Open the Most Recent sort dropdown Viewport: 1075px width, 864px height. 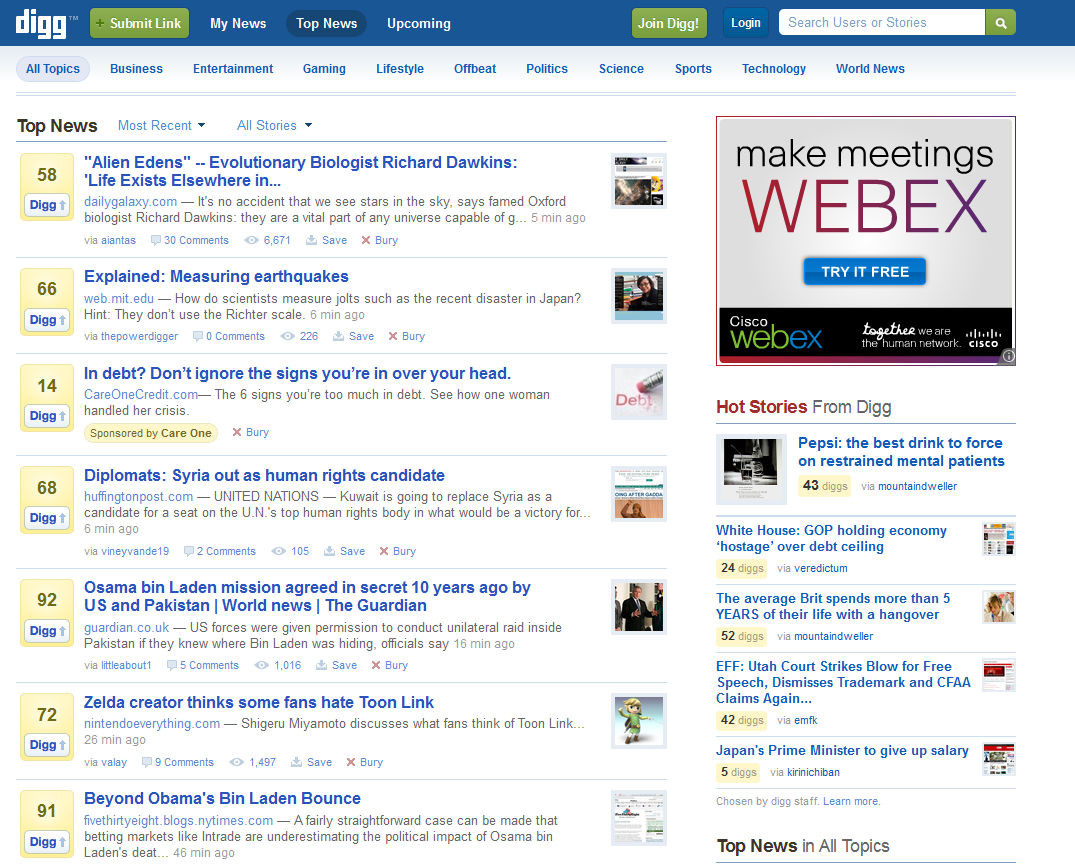tap(161, 125)
